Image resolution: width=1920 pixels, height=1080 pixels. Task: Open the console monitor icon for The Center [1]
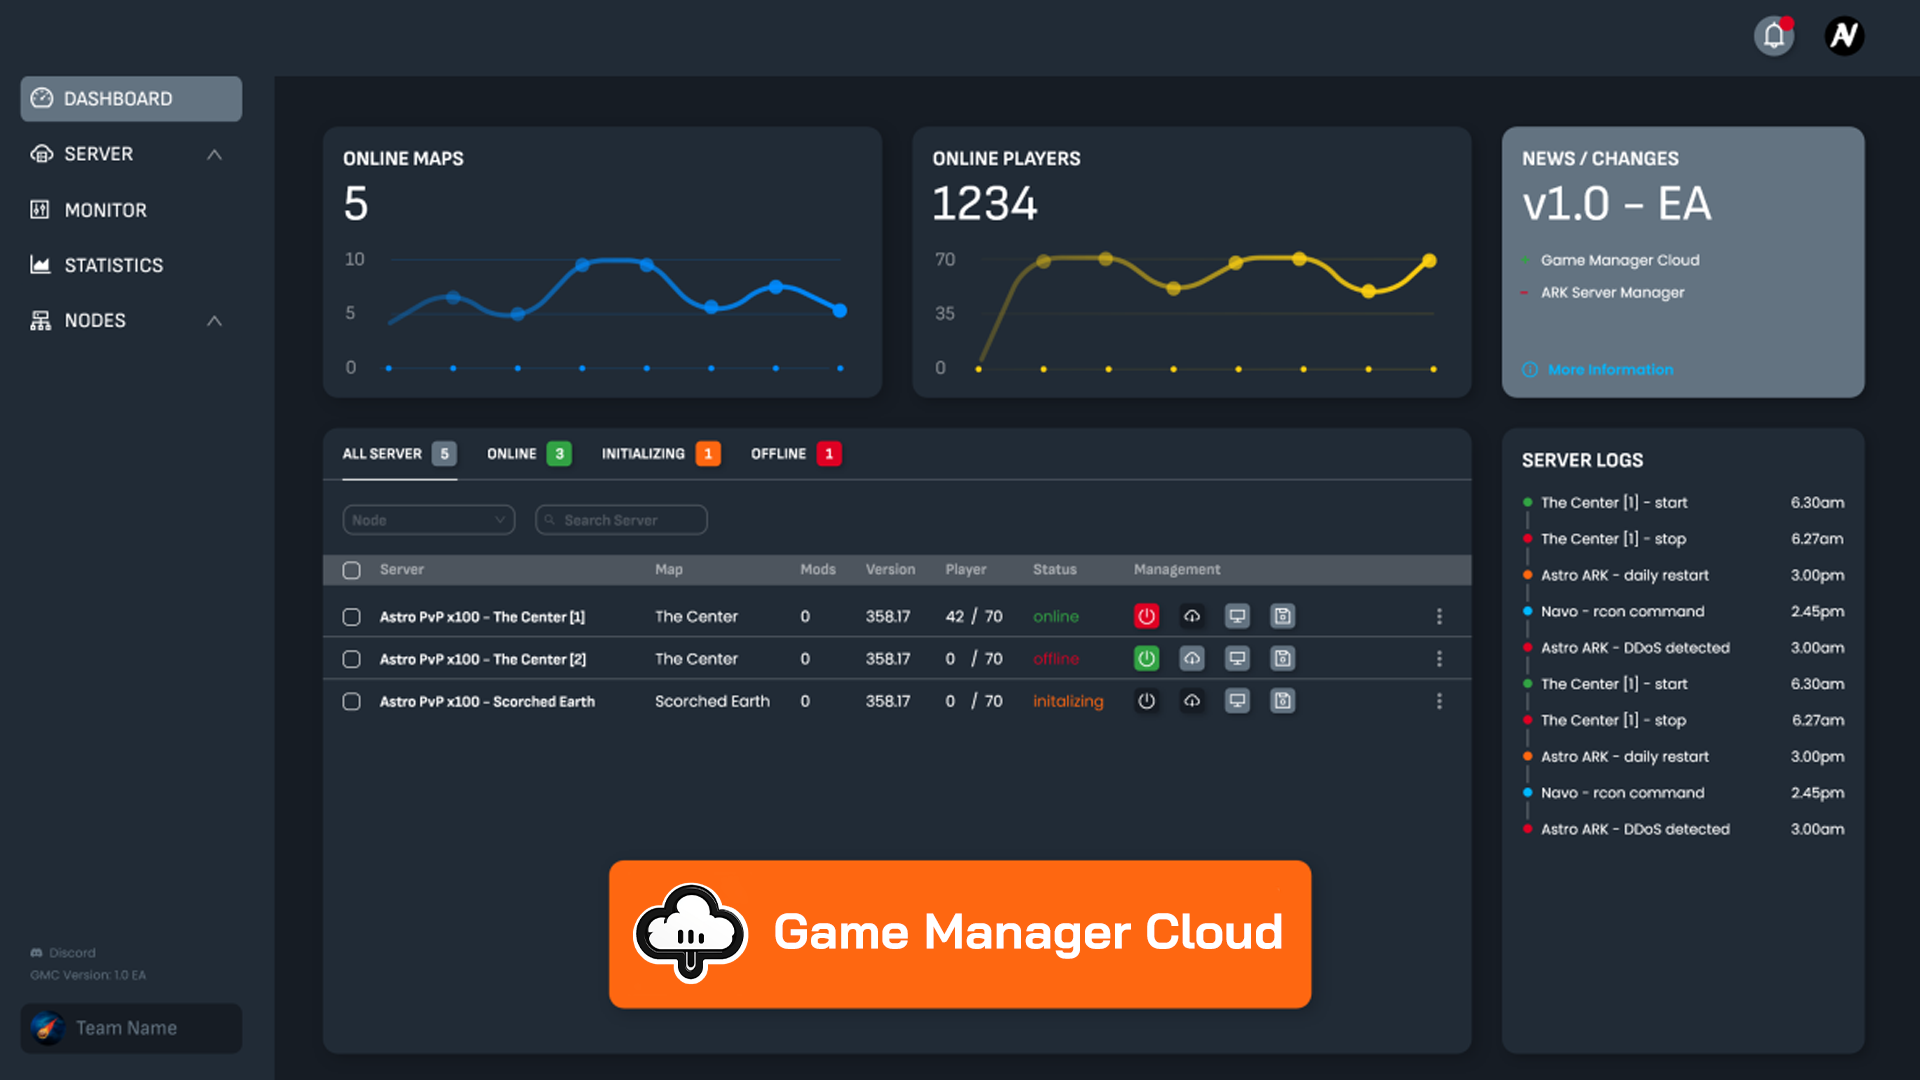(x=1237, y=616)
